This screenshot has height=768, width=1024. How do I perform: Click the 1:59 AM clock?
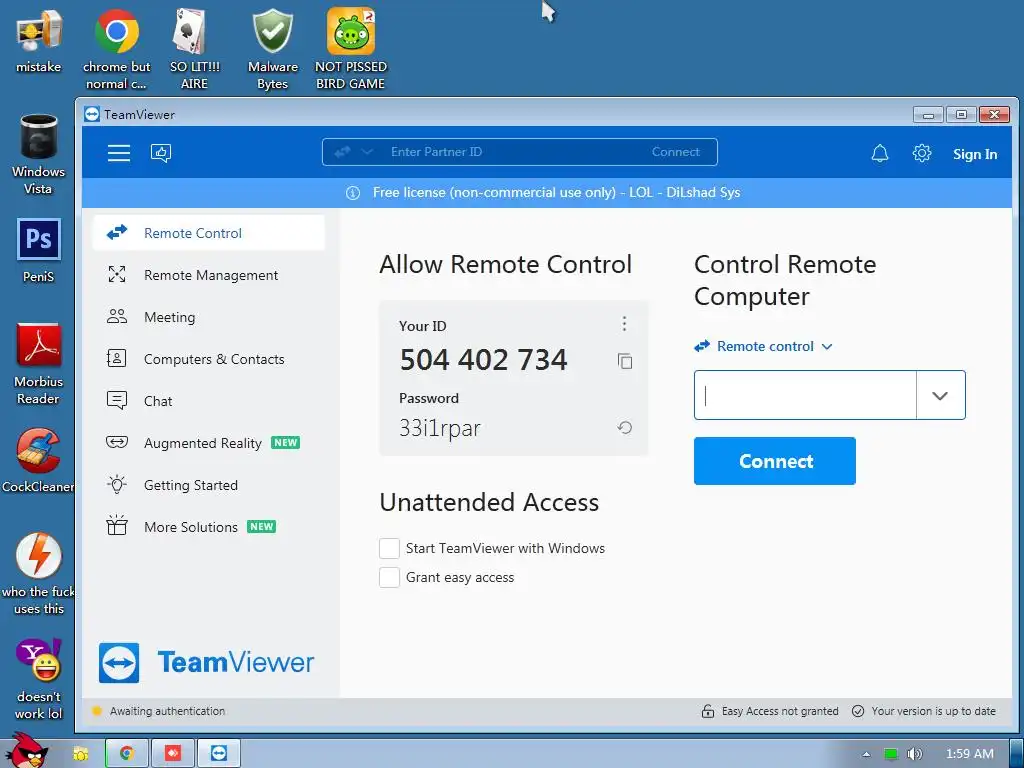pos(970,754)
